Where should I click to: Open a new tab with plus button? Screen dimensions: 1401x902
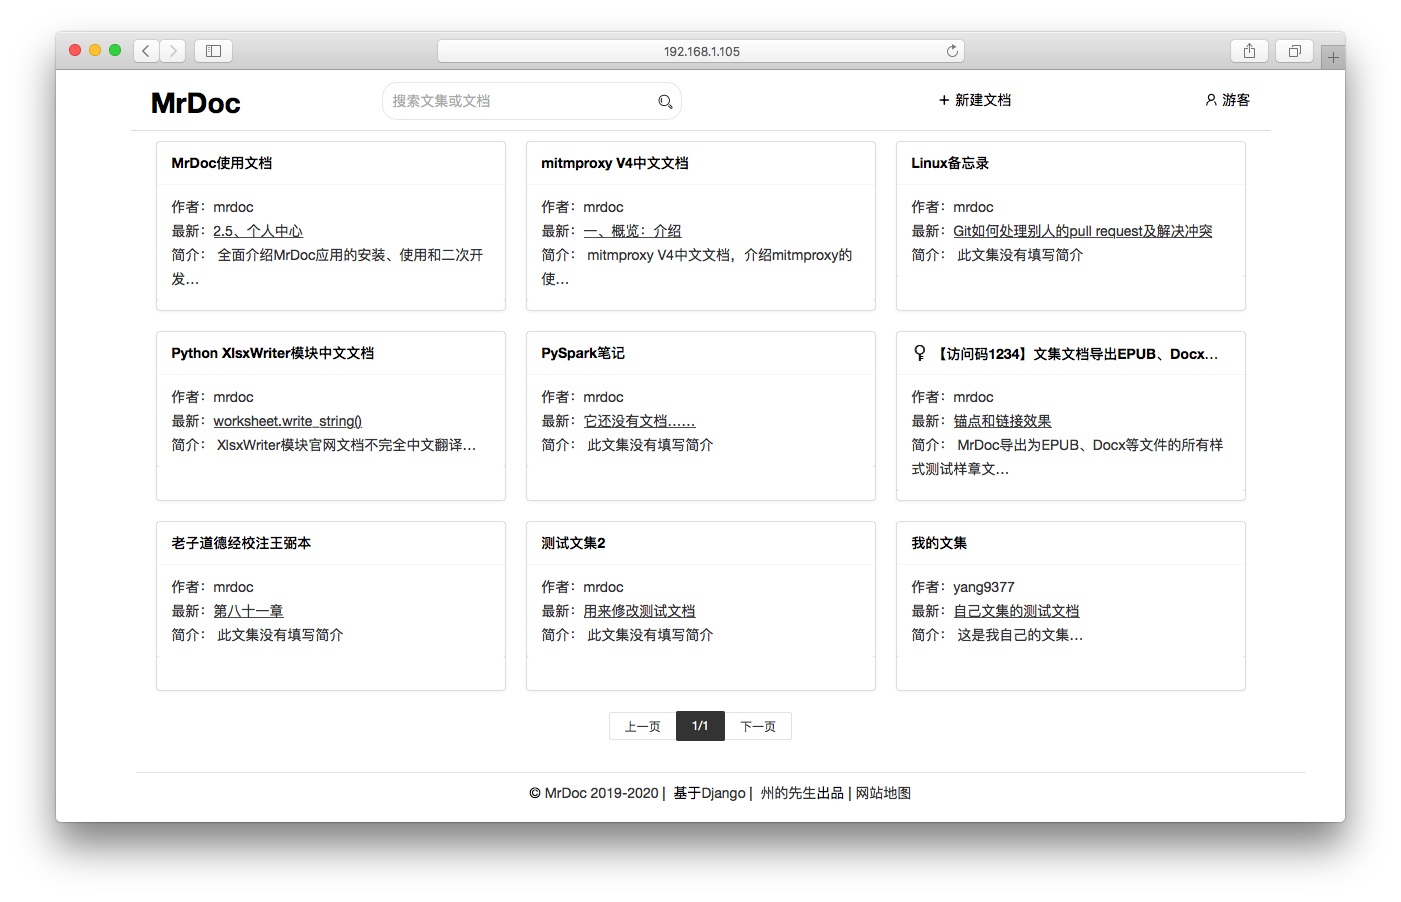(1332, 58)
